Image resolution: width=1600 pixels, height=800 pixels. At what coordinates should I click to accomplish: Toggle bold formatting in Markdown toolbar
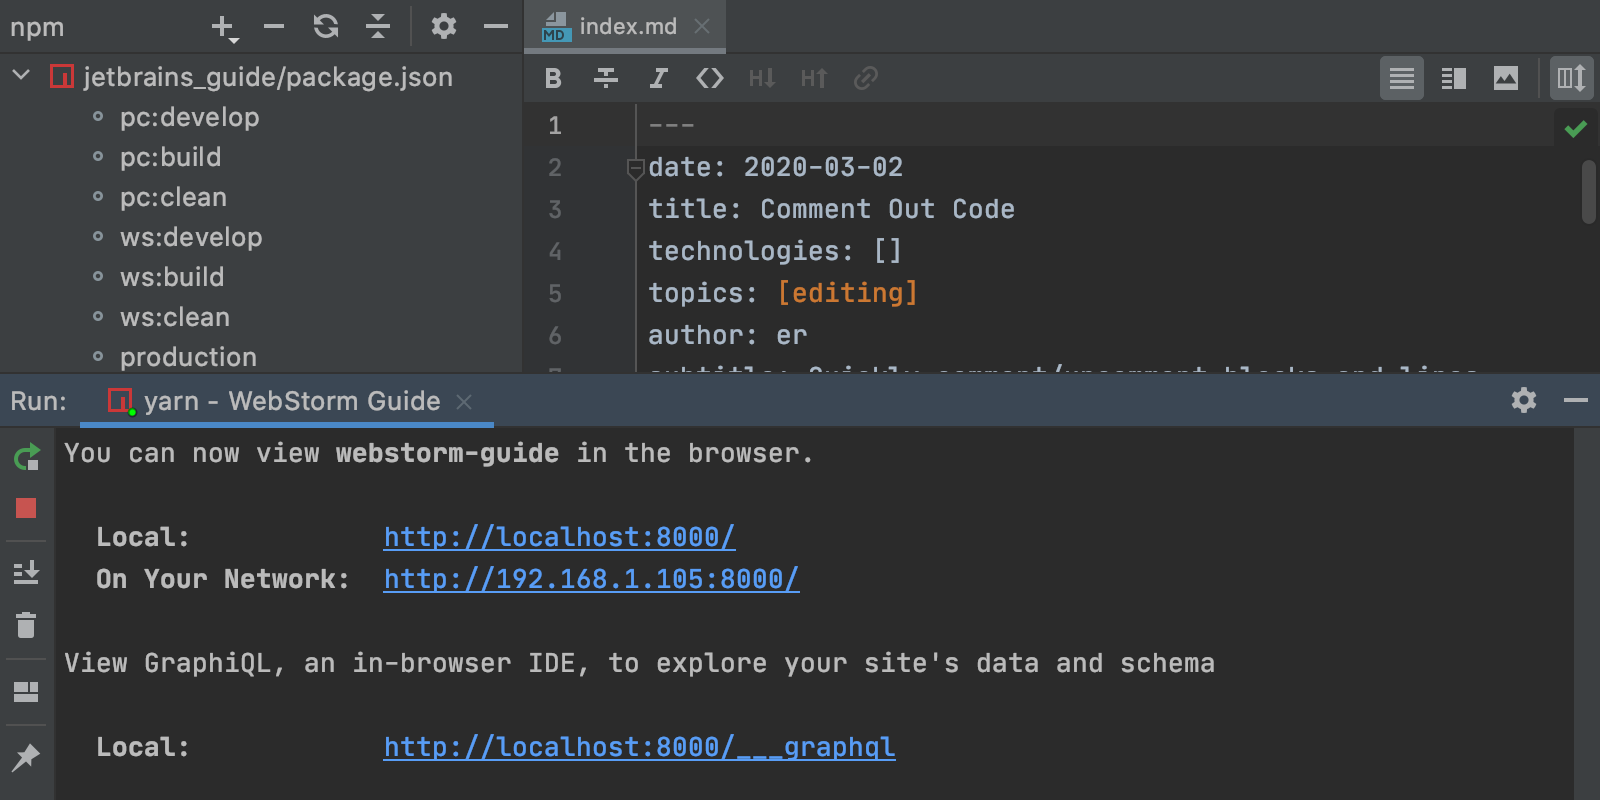(x=553, y=78)
